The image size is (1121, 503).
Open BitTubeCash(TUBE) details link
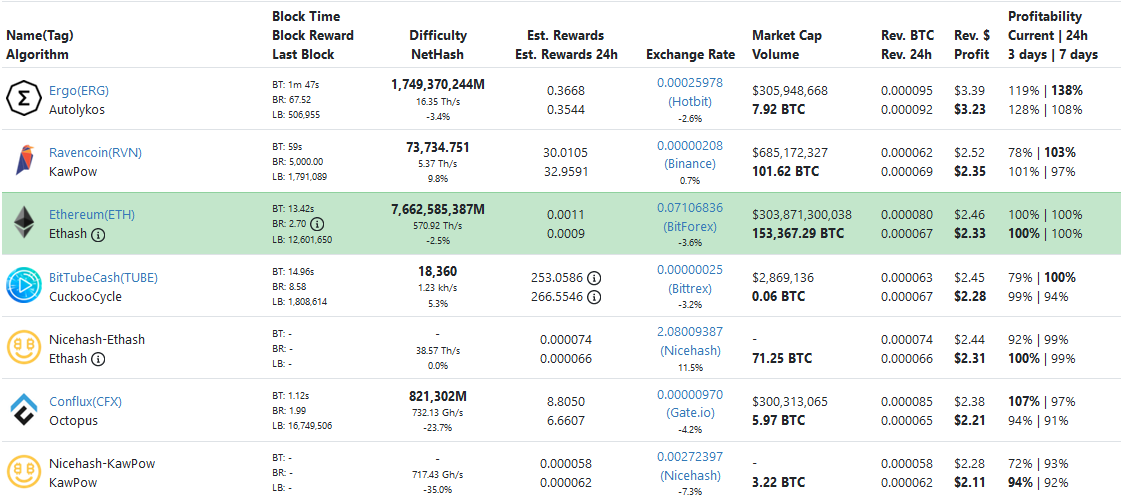103,277
